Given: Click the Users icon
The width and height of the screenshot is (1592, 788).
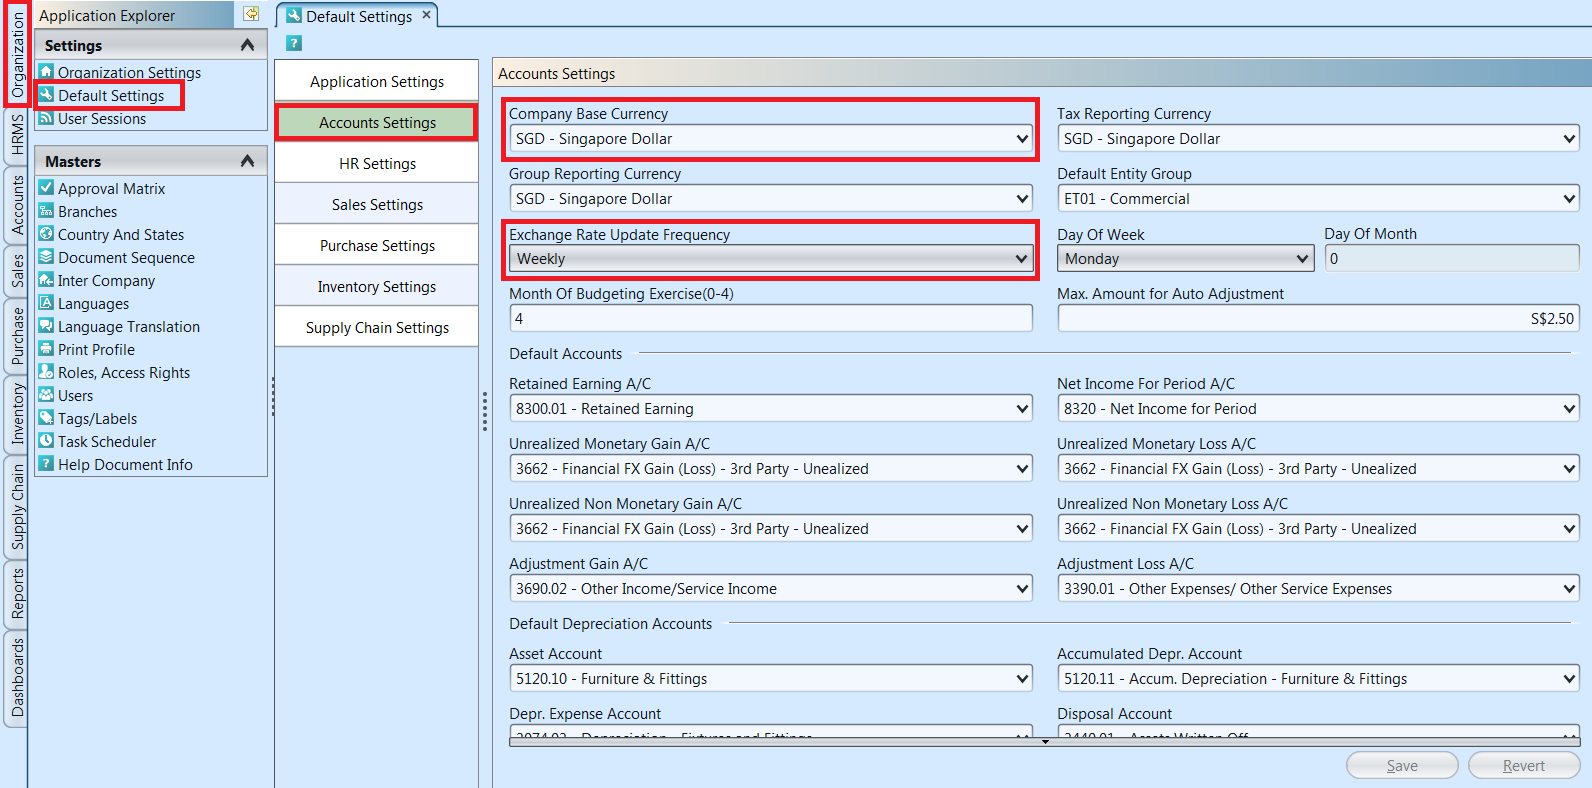Looking at the screenshot, I should pos(46,394).
